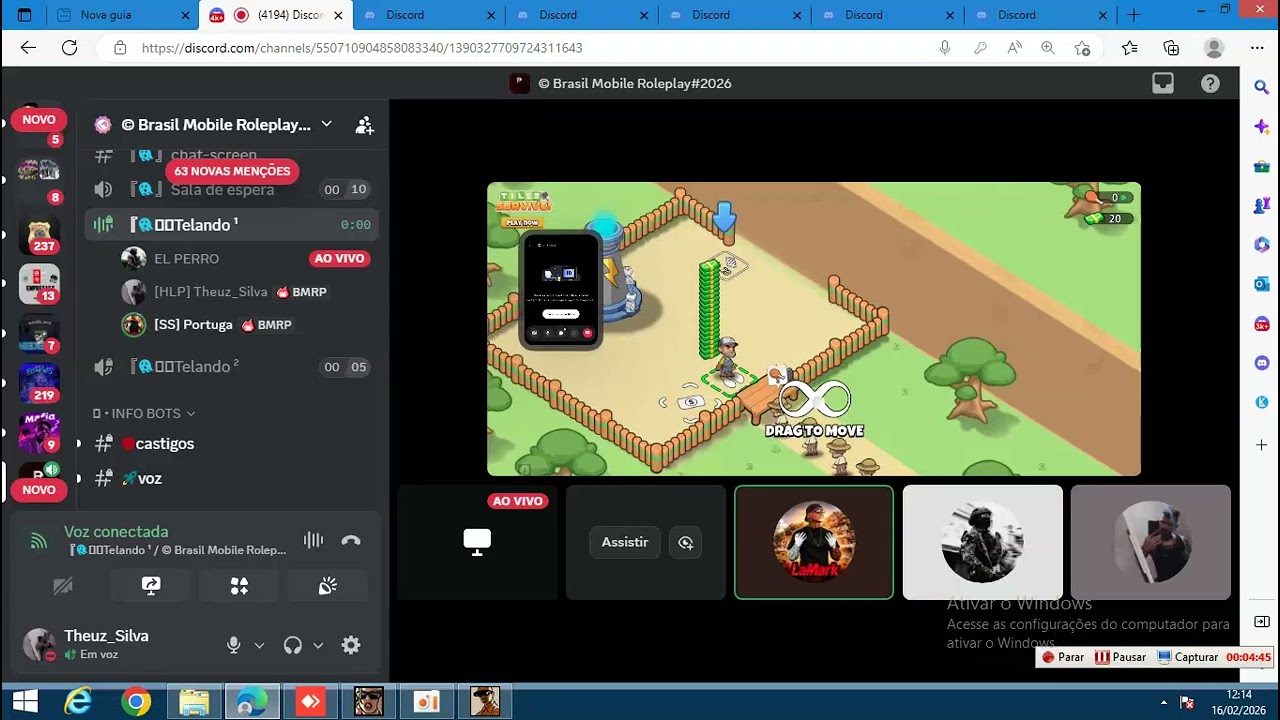Screen dimensions: 1280x720
Task: Open noise suppression waveform settings
Action: coord(313,541)
